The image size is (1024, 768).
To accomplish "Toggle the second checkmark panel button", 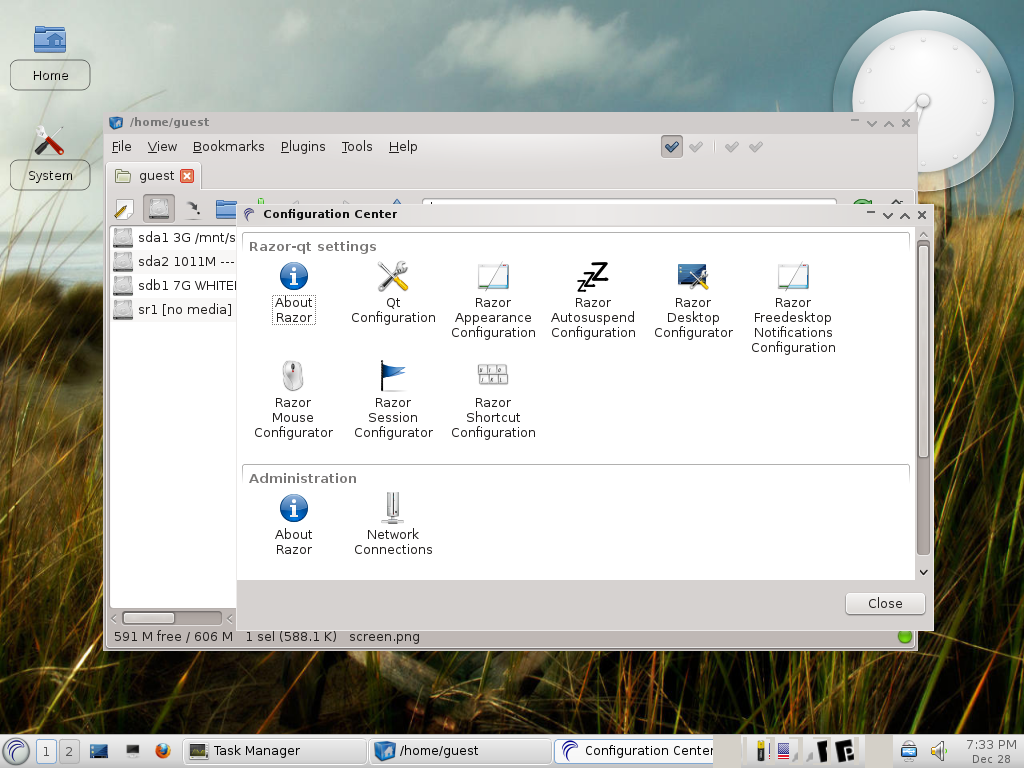I will point(696,147).
